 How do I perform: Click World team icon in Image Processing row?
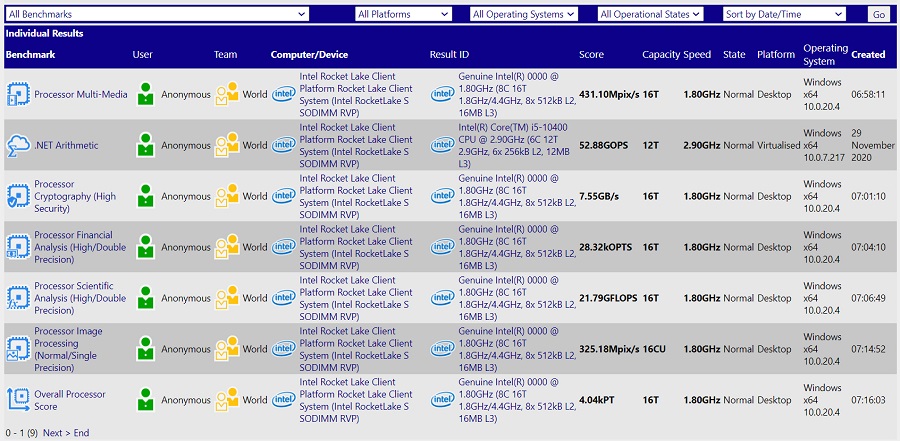tap(227, 349)
